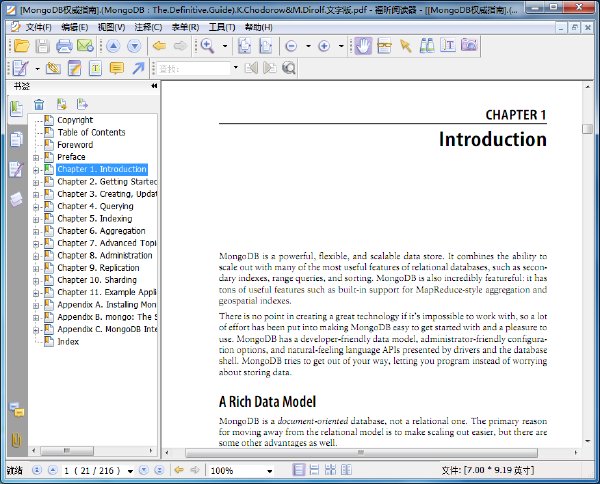Open the zoom tool dropdown arrow
The height and width of the screenshot is (484, 600).
225,46
